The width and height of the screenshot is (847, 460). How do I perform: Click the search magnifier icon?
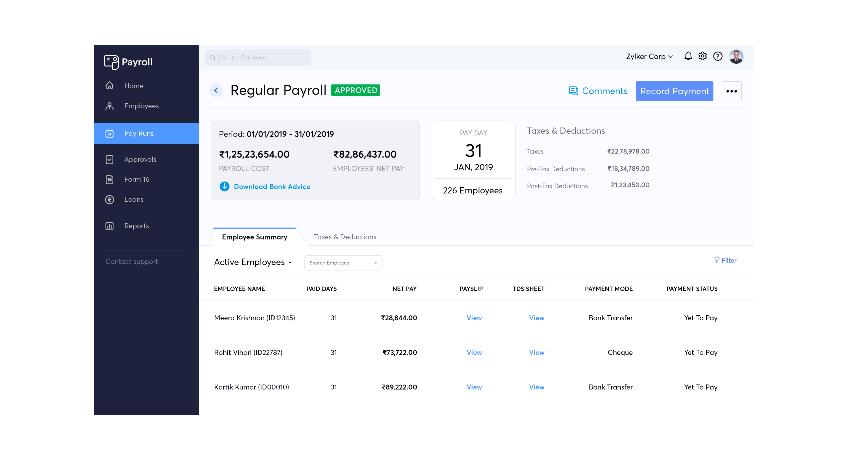click(213, 57)
